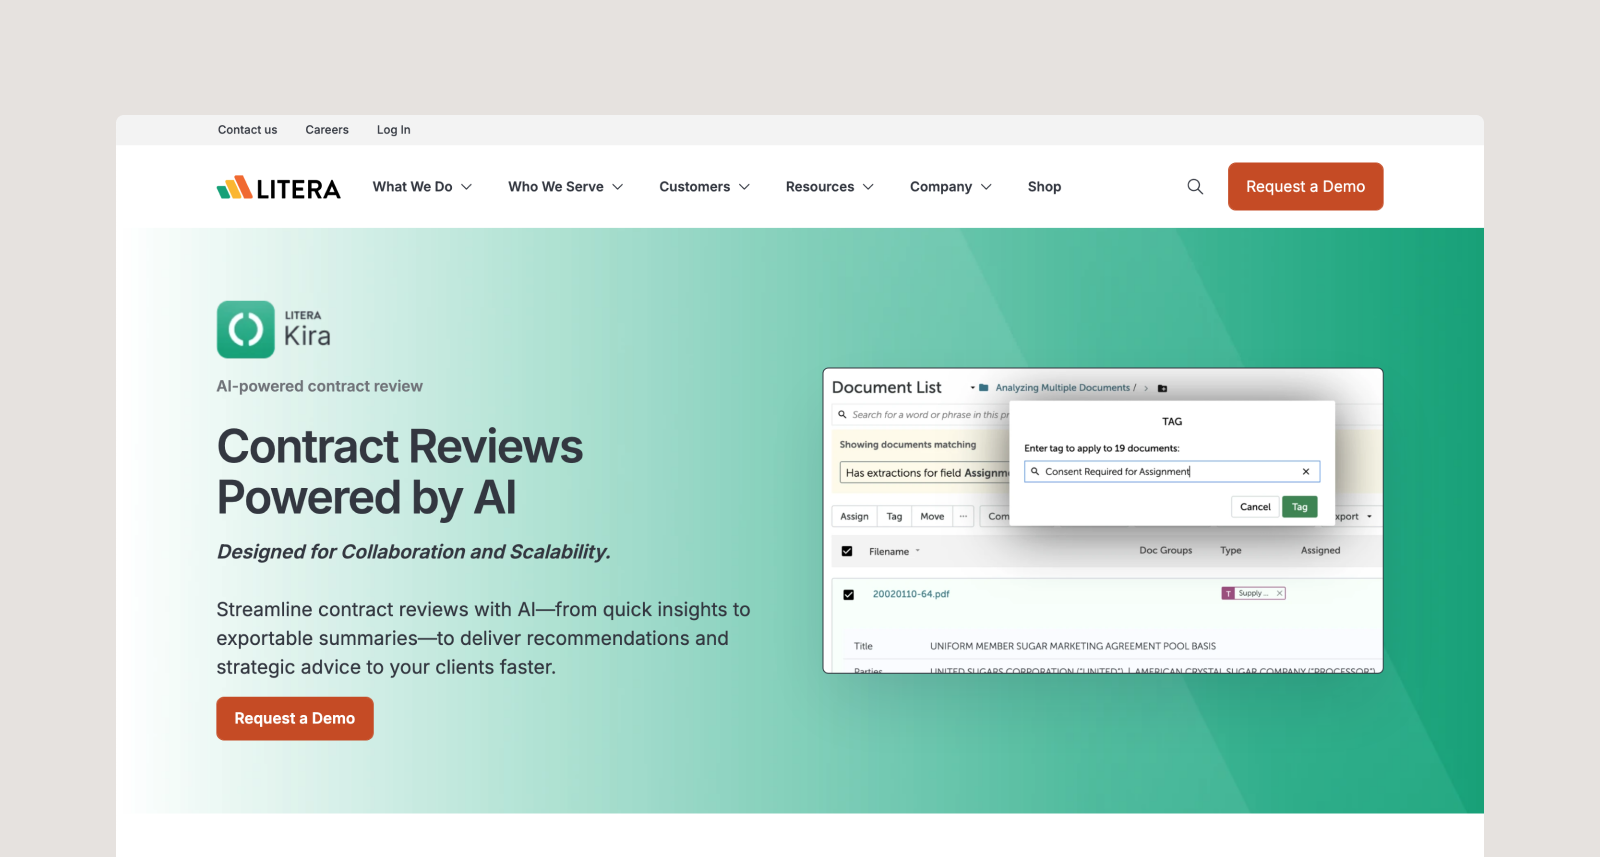The width and height of the screenshot is (1600, 857).
Task: Open the Careers link
Action: pos(327,130)
